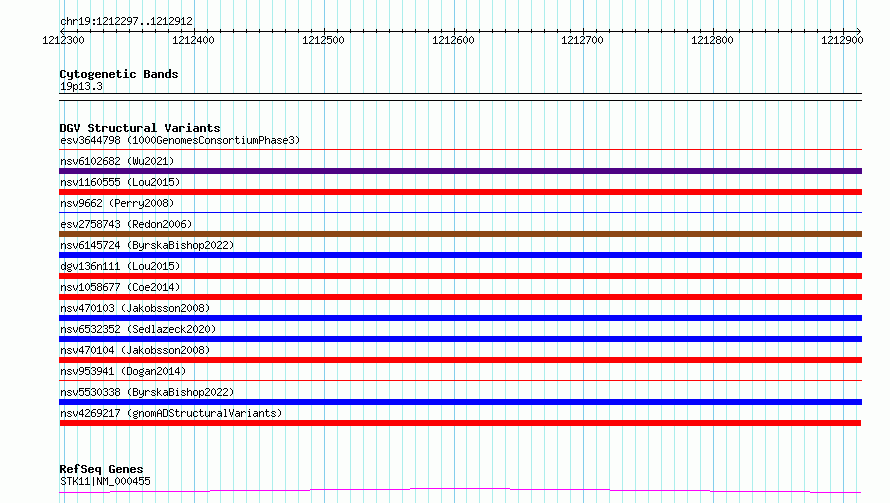890x503 pixels.
Task: Select the Cytogenetic Bands track title
Action: coord(119,74)
